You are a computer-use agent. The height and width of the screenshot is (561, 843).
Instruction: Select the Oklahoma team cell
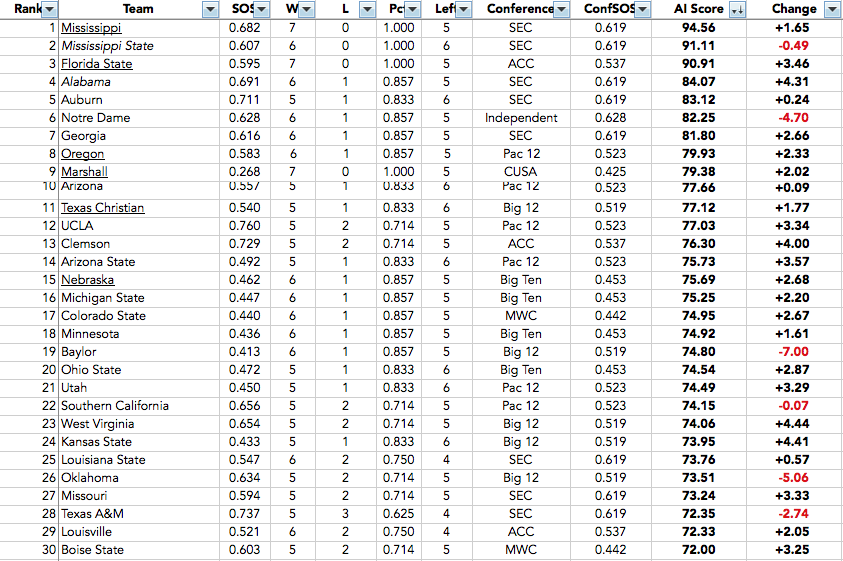coord(139,478)
